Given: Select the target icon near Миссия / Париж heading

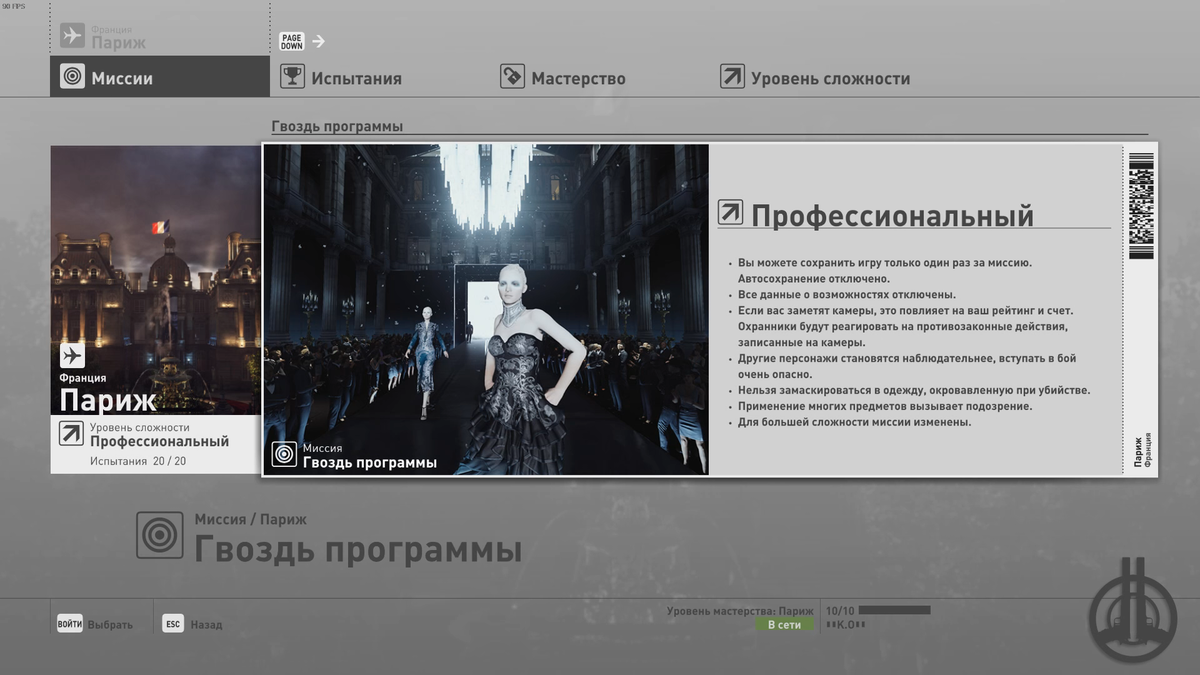Looking at the screenshot, I should (158, 535).
